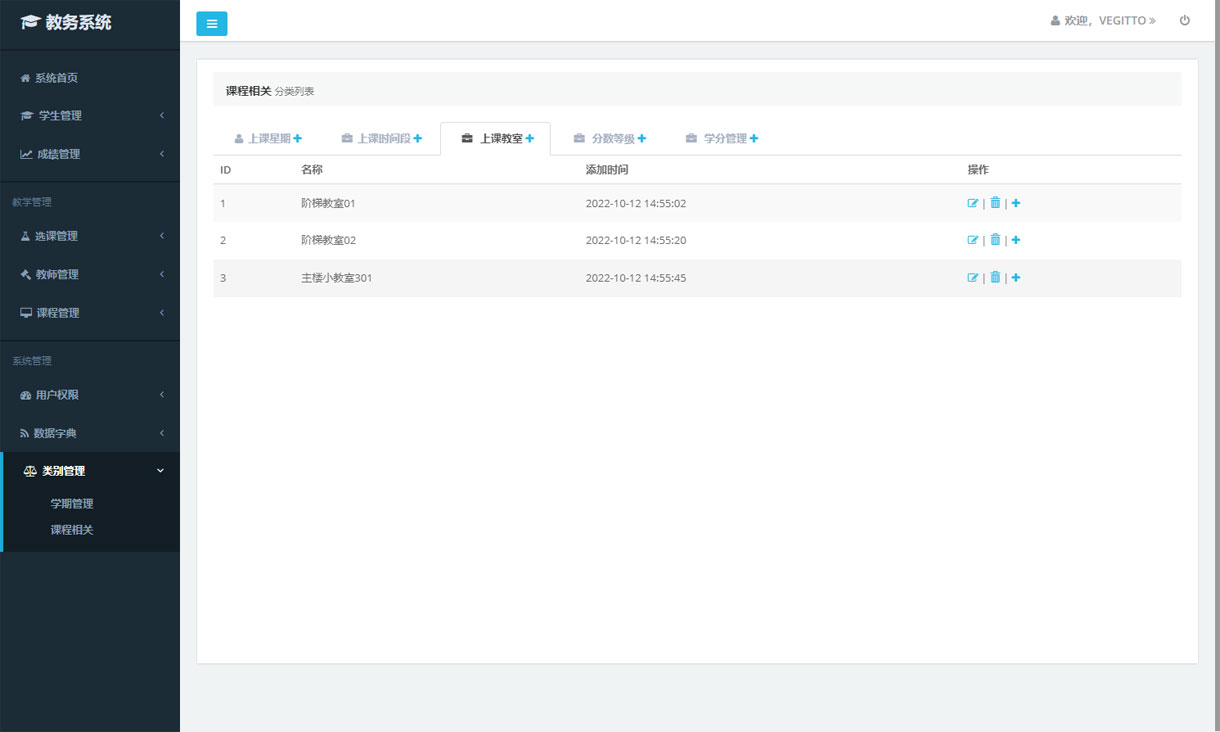The width and height of the screenshot is (1220, 732).
Task: Delete the 主楼小教室301 classroom entry
Action: click(x=995, y=278)
